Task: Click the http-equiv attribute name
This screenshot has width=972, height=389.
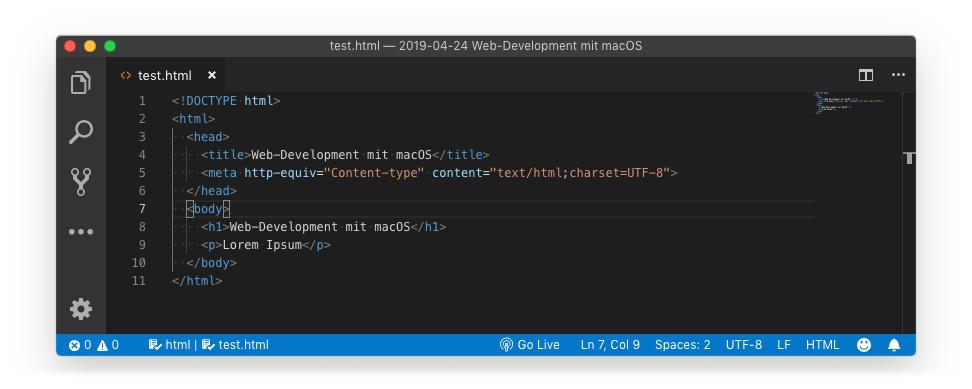Action: (x=280, y=173)
